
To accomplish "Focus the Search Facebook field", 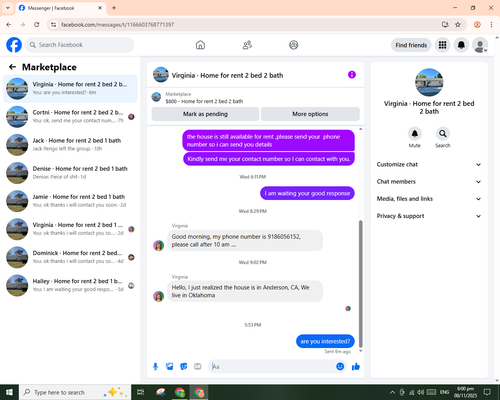I will tap(80, 45).
